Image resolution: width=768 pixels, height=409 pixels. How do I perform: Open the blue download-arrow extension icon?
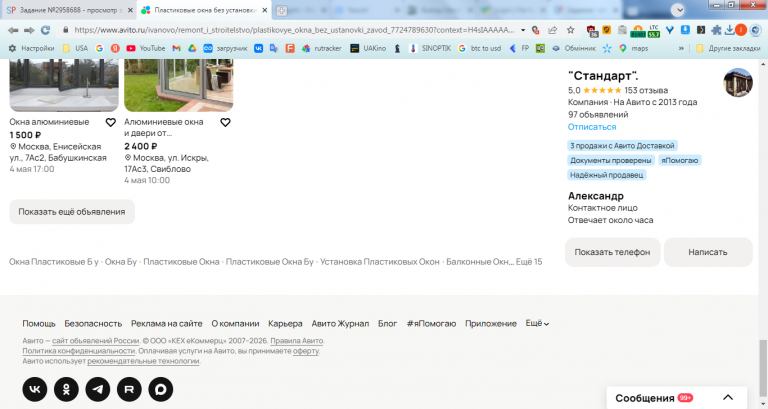(685, 30)
